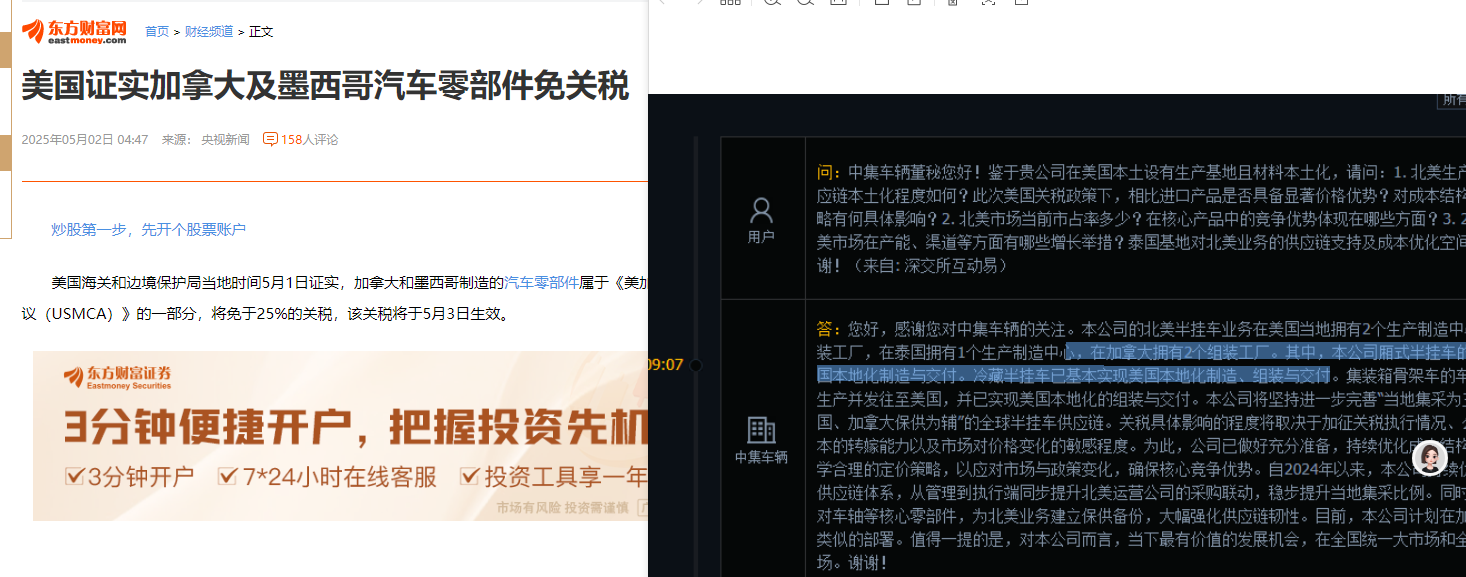This screenshot has width=1466, height=577.
Task: Click the highlighted text 冷藏半挂车已基本实现美国本地化制造
Action: coord(1107,375)
